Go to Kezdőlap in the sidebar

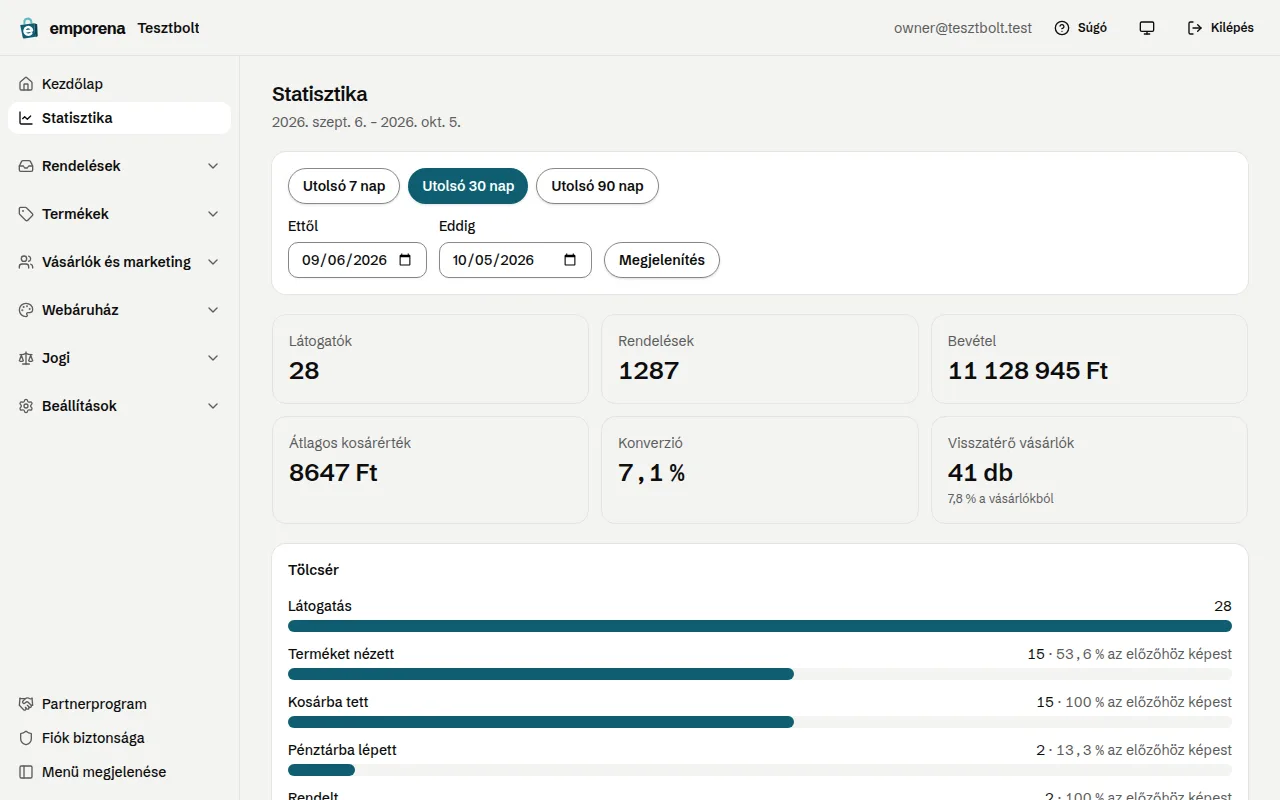pyautogui.click(x=119, y=84)
